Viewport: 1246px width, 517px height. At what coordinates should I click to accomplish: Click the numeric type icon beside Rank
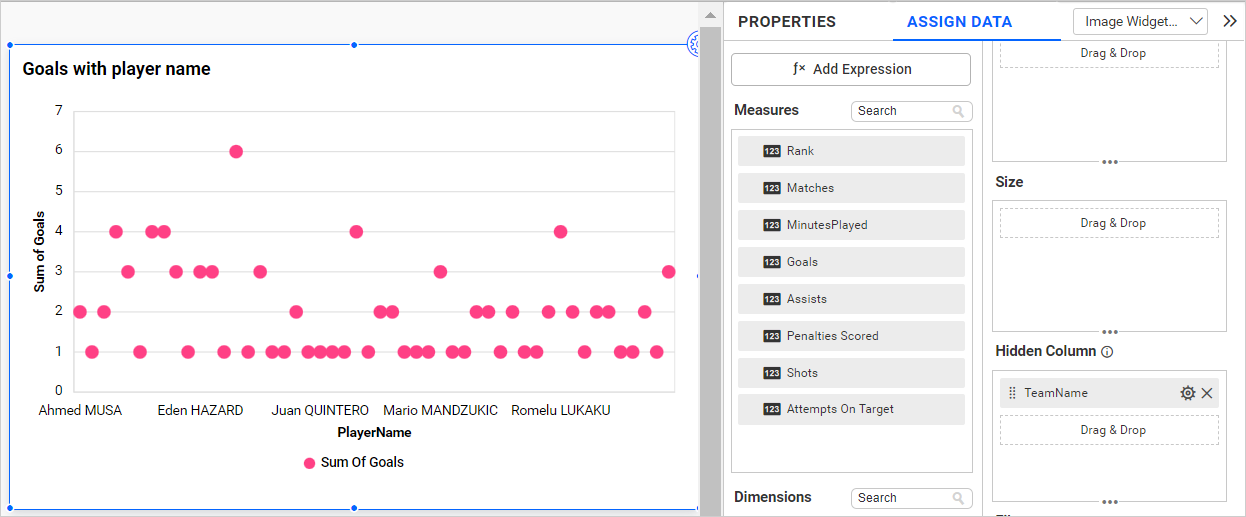pos(772,151)
